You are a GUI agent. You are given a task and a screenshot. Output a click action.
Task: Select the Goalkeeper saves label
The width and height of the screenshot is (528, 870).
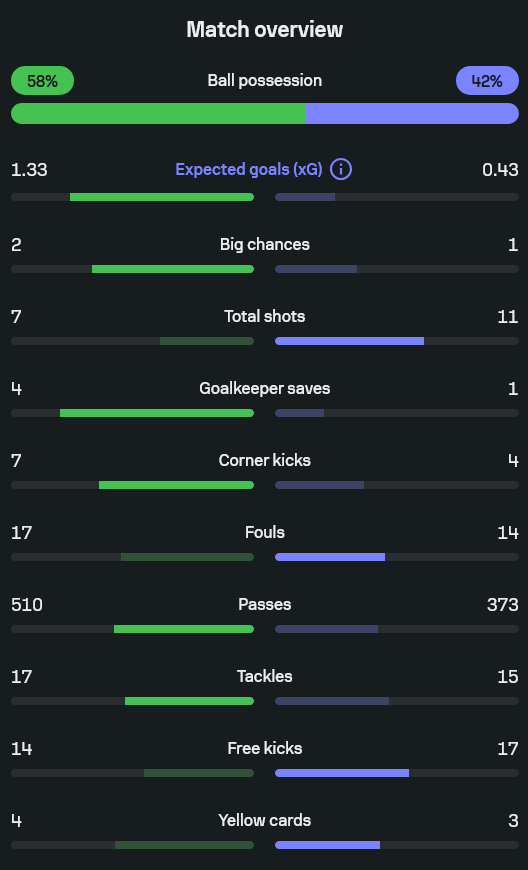click(265, 388)
